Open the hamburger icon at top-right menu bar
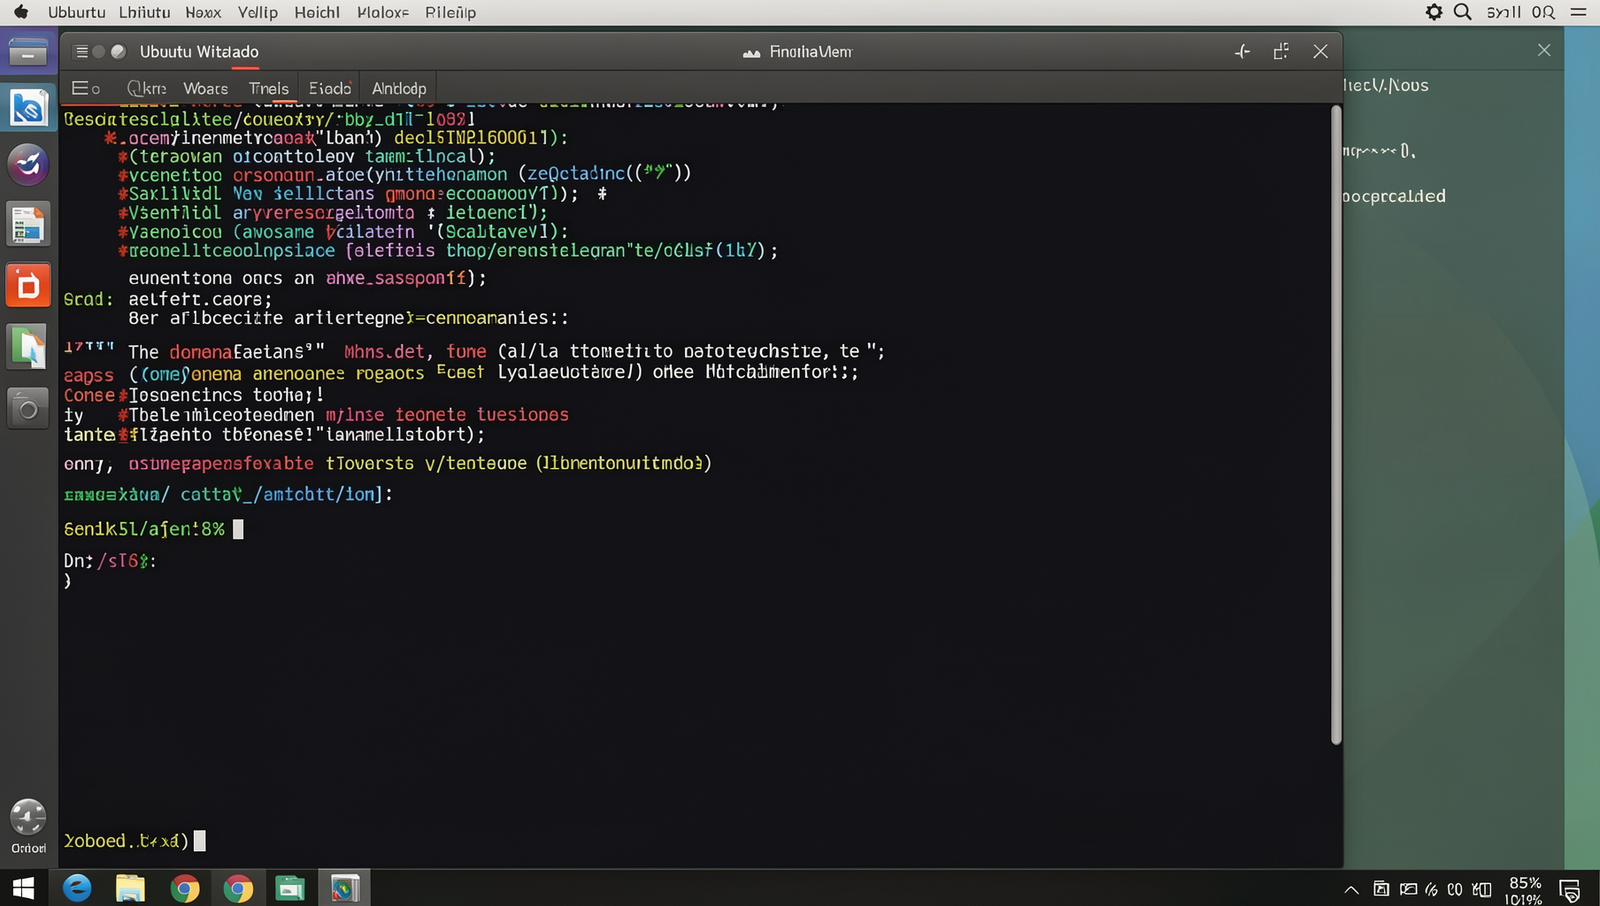This screenshot has height=906, width=1600. [1579, 12]
